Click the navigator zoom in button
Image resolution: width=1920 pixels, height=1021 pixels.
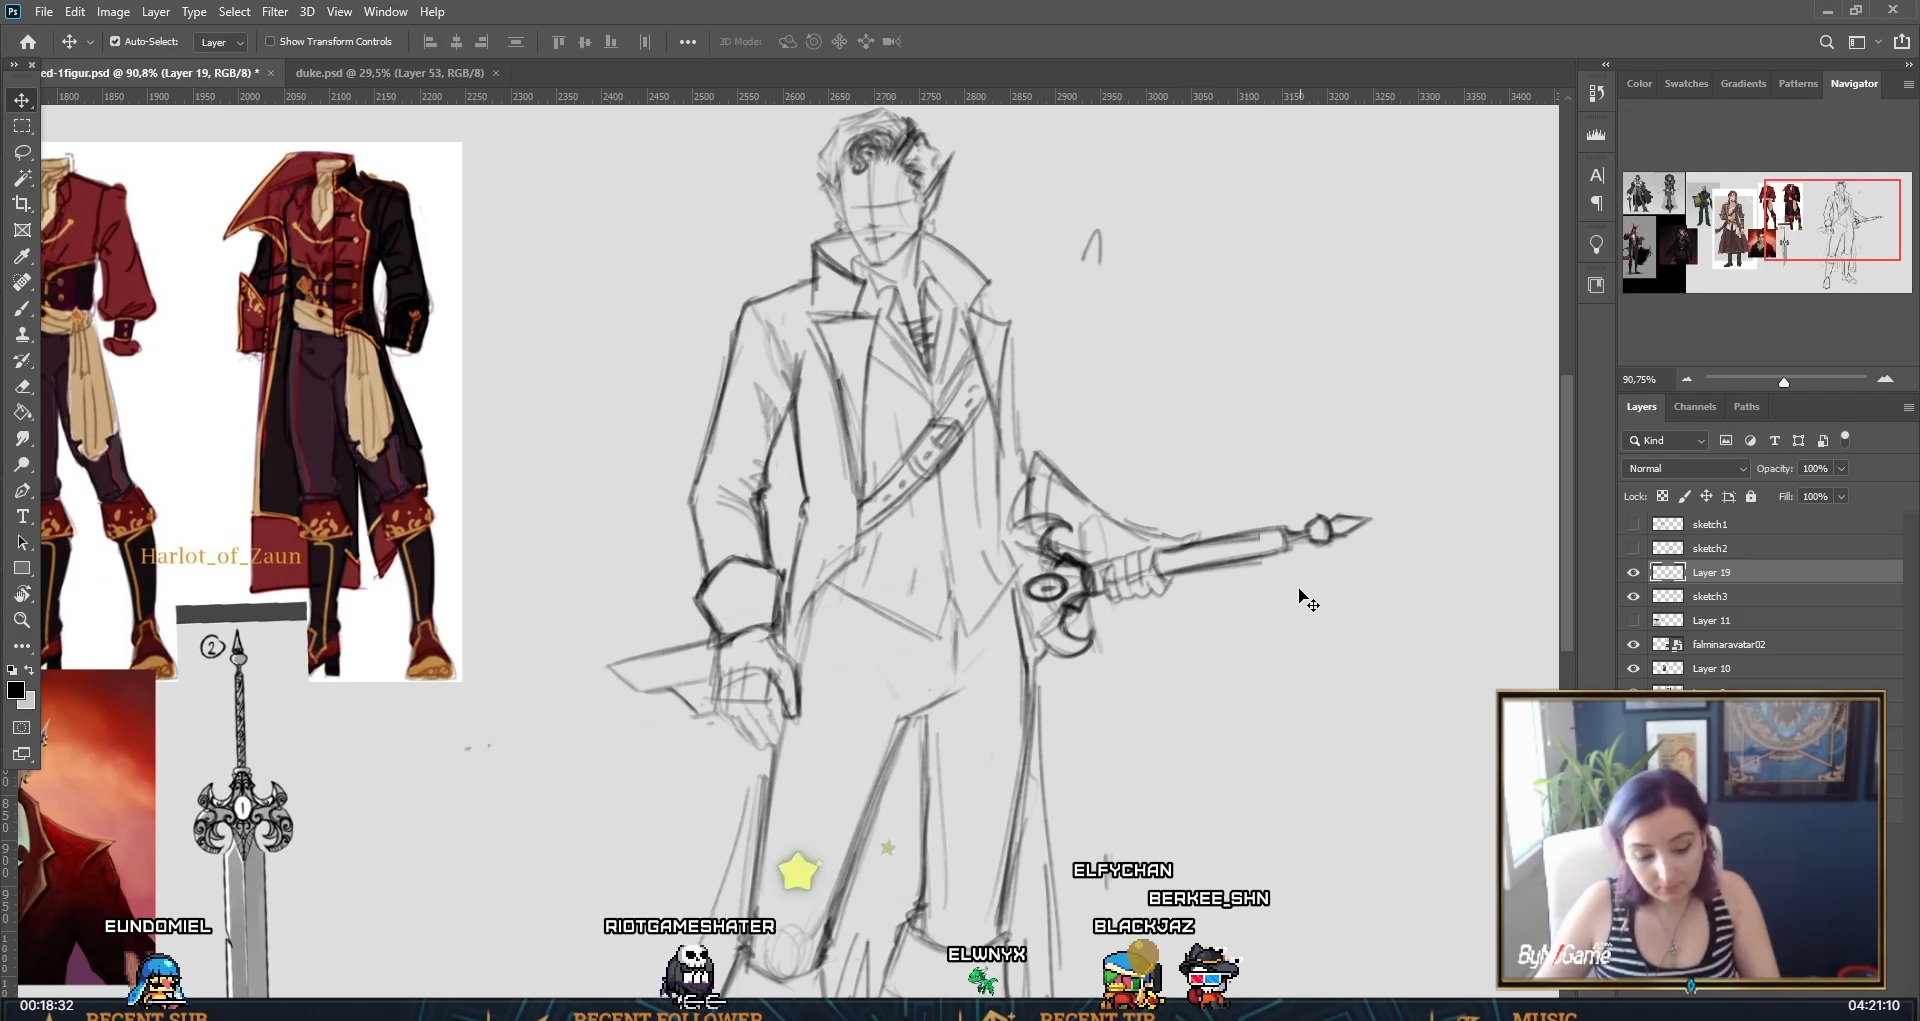tap(1885, 380)
